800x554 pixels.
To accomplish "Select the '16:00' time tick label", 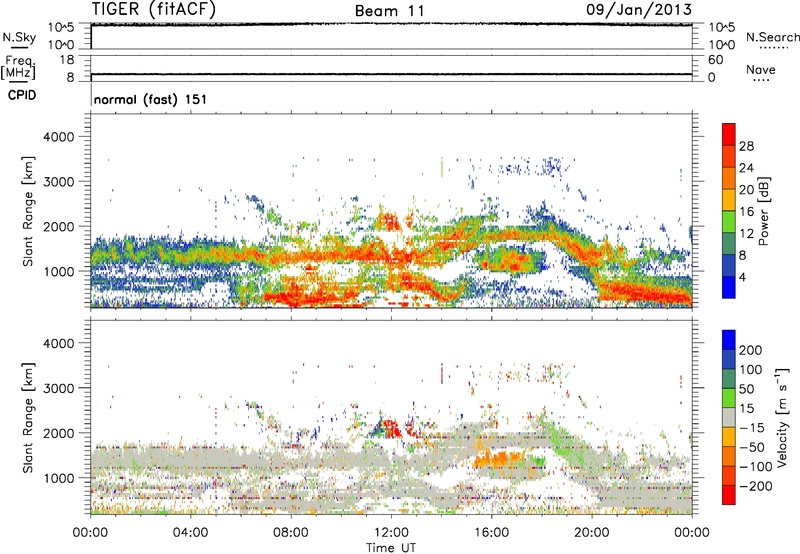I will click(492, 533).
